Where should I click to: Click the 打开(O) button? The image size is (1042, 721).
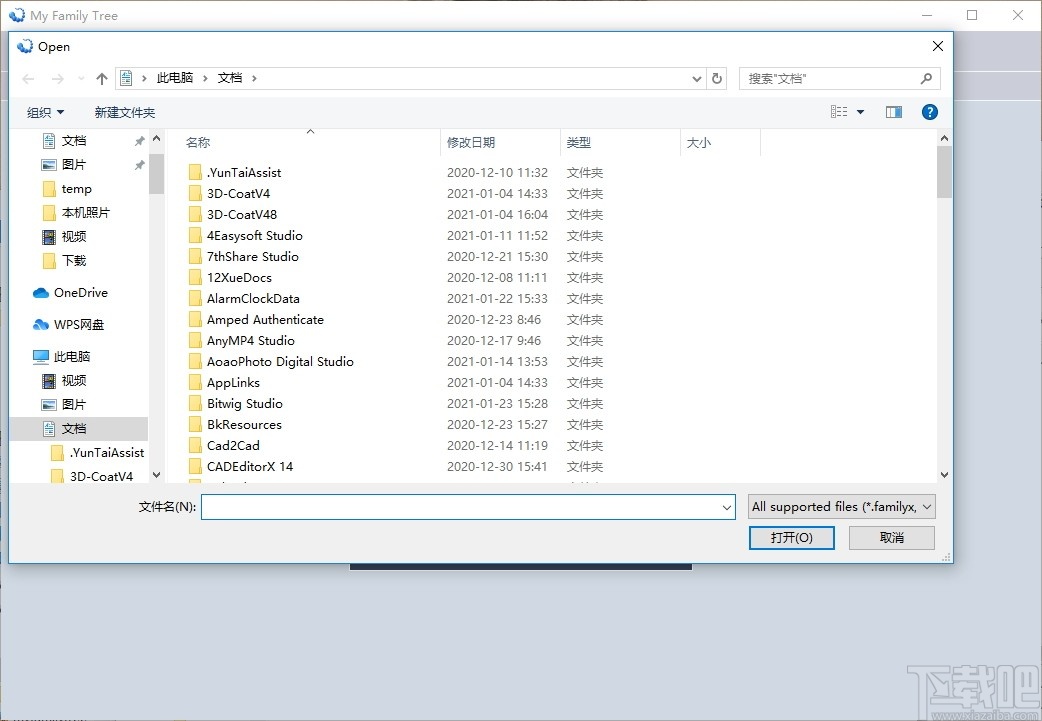791,538
